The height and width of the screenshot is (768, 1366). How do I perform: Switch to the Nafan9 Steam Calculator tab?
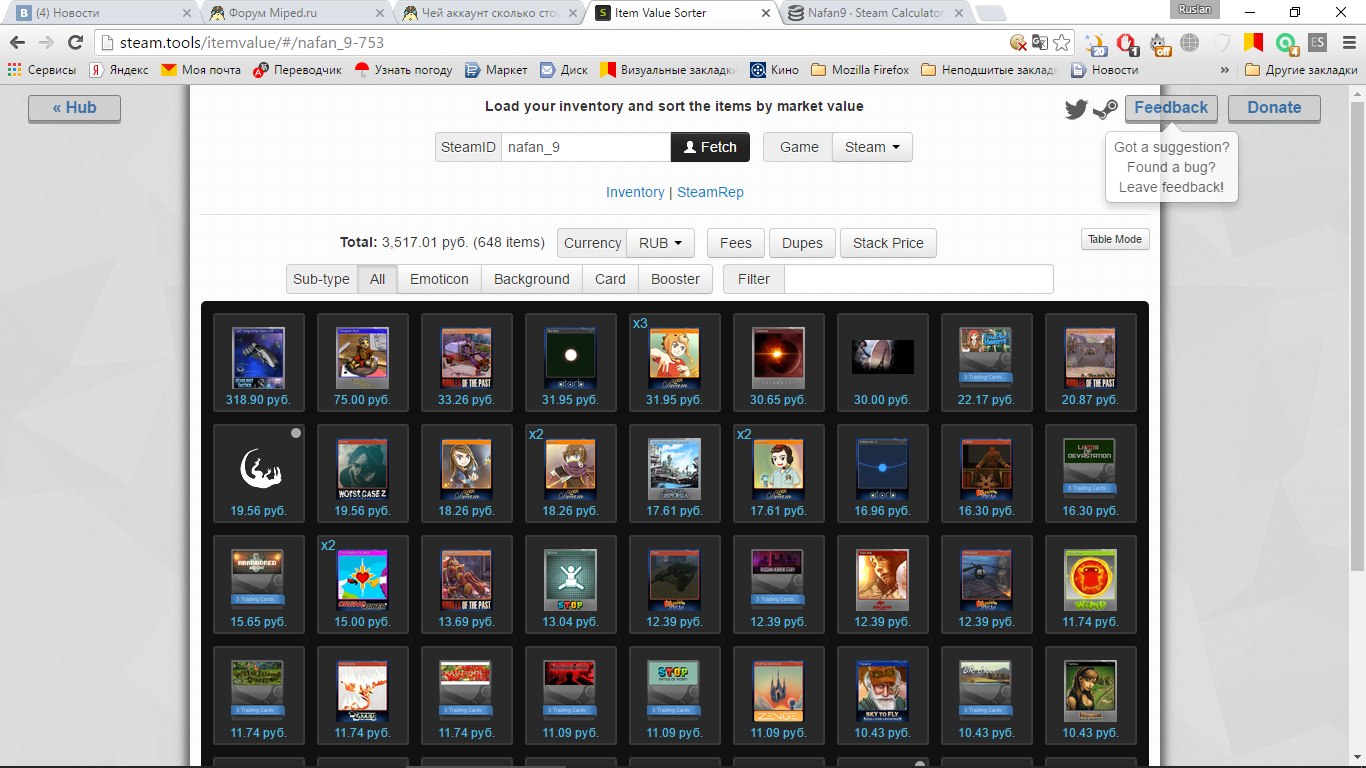click(x=872, y=13)
